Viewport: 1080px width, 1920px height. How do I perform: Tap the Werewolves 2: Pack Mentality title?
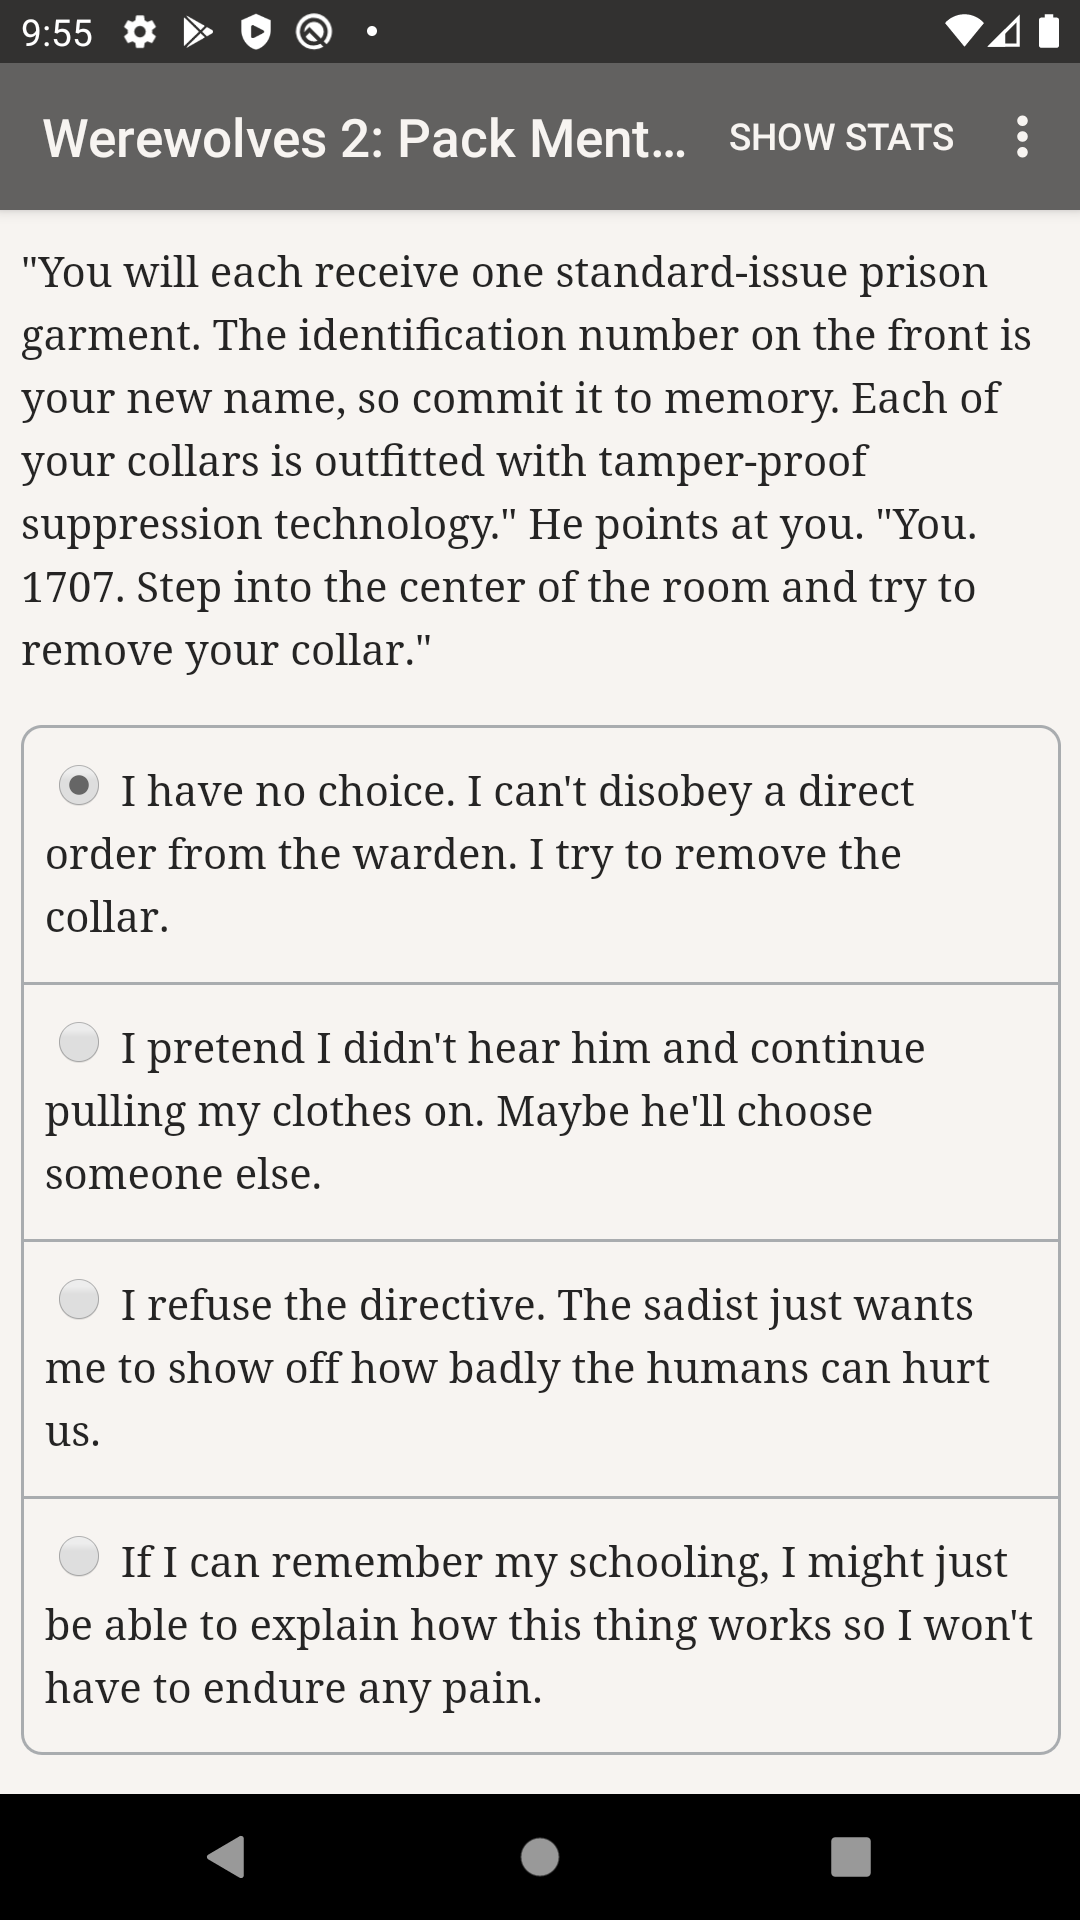pos(364,138)
